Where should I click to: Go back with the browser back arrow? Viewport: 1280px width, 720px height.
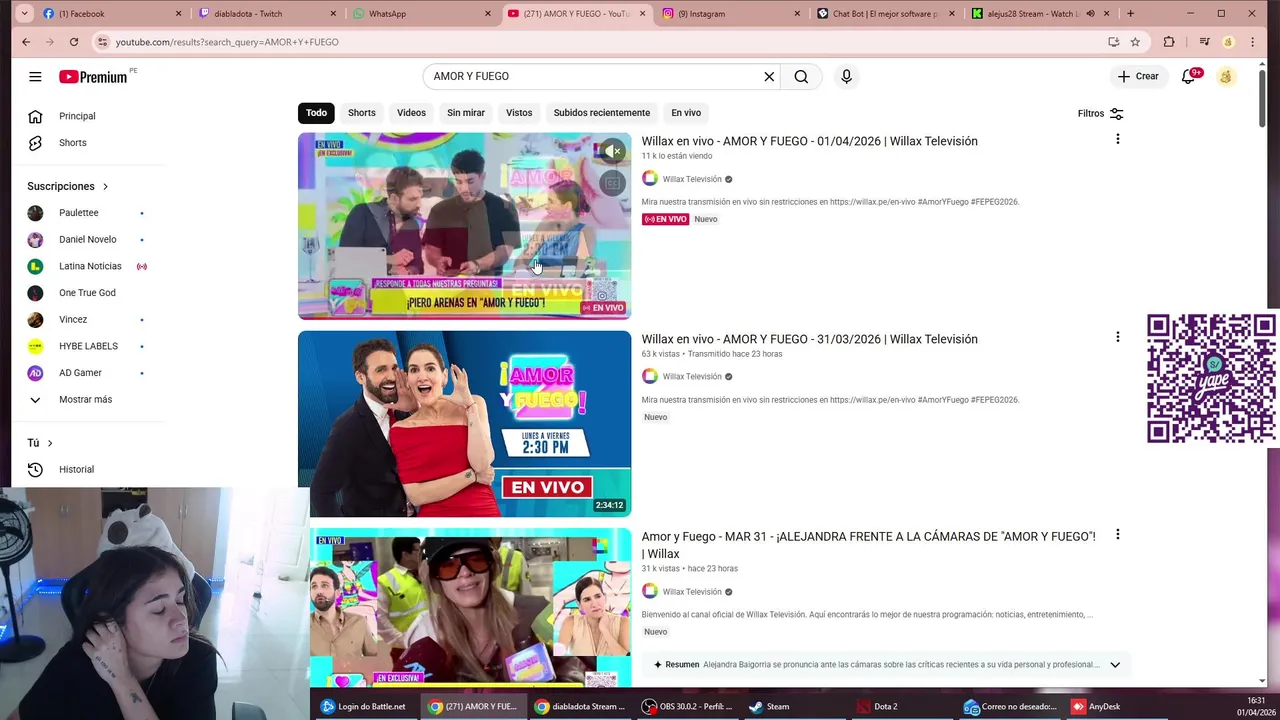click(26, 42)
